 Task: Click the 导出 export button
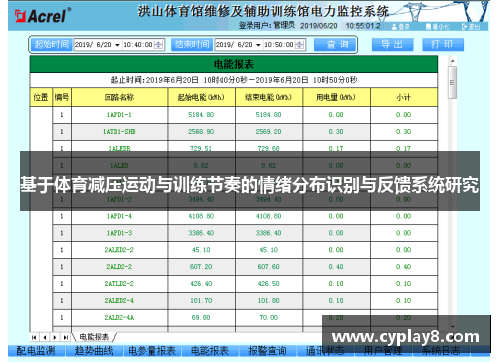[392, 45]
